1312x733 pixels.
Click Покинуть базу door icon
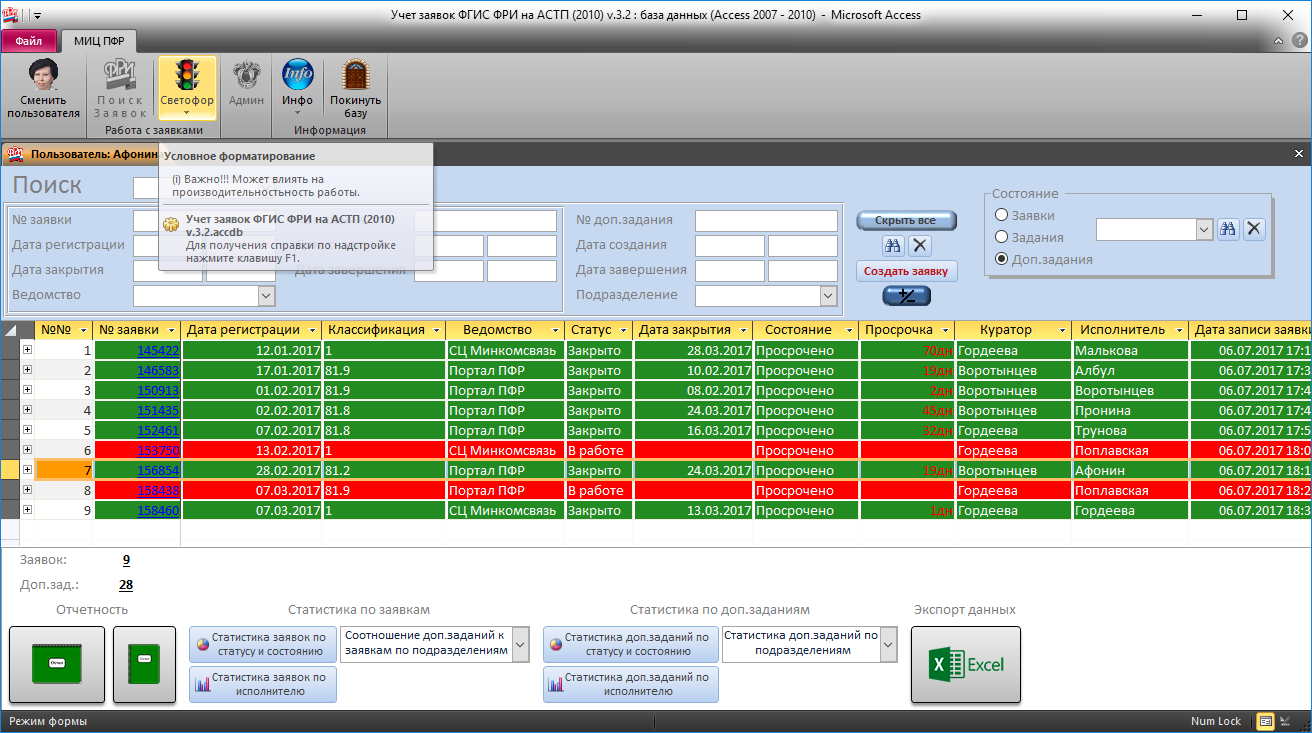(355, 89)
